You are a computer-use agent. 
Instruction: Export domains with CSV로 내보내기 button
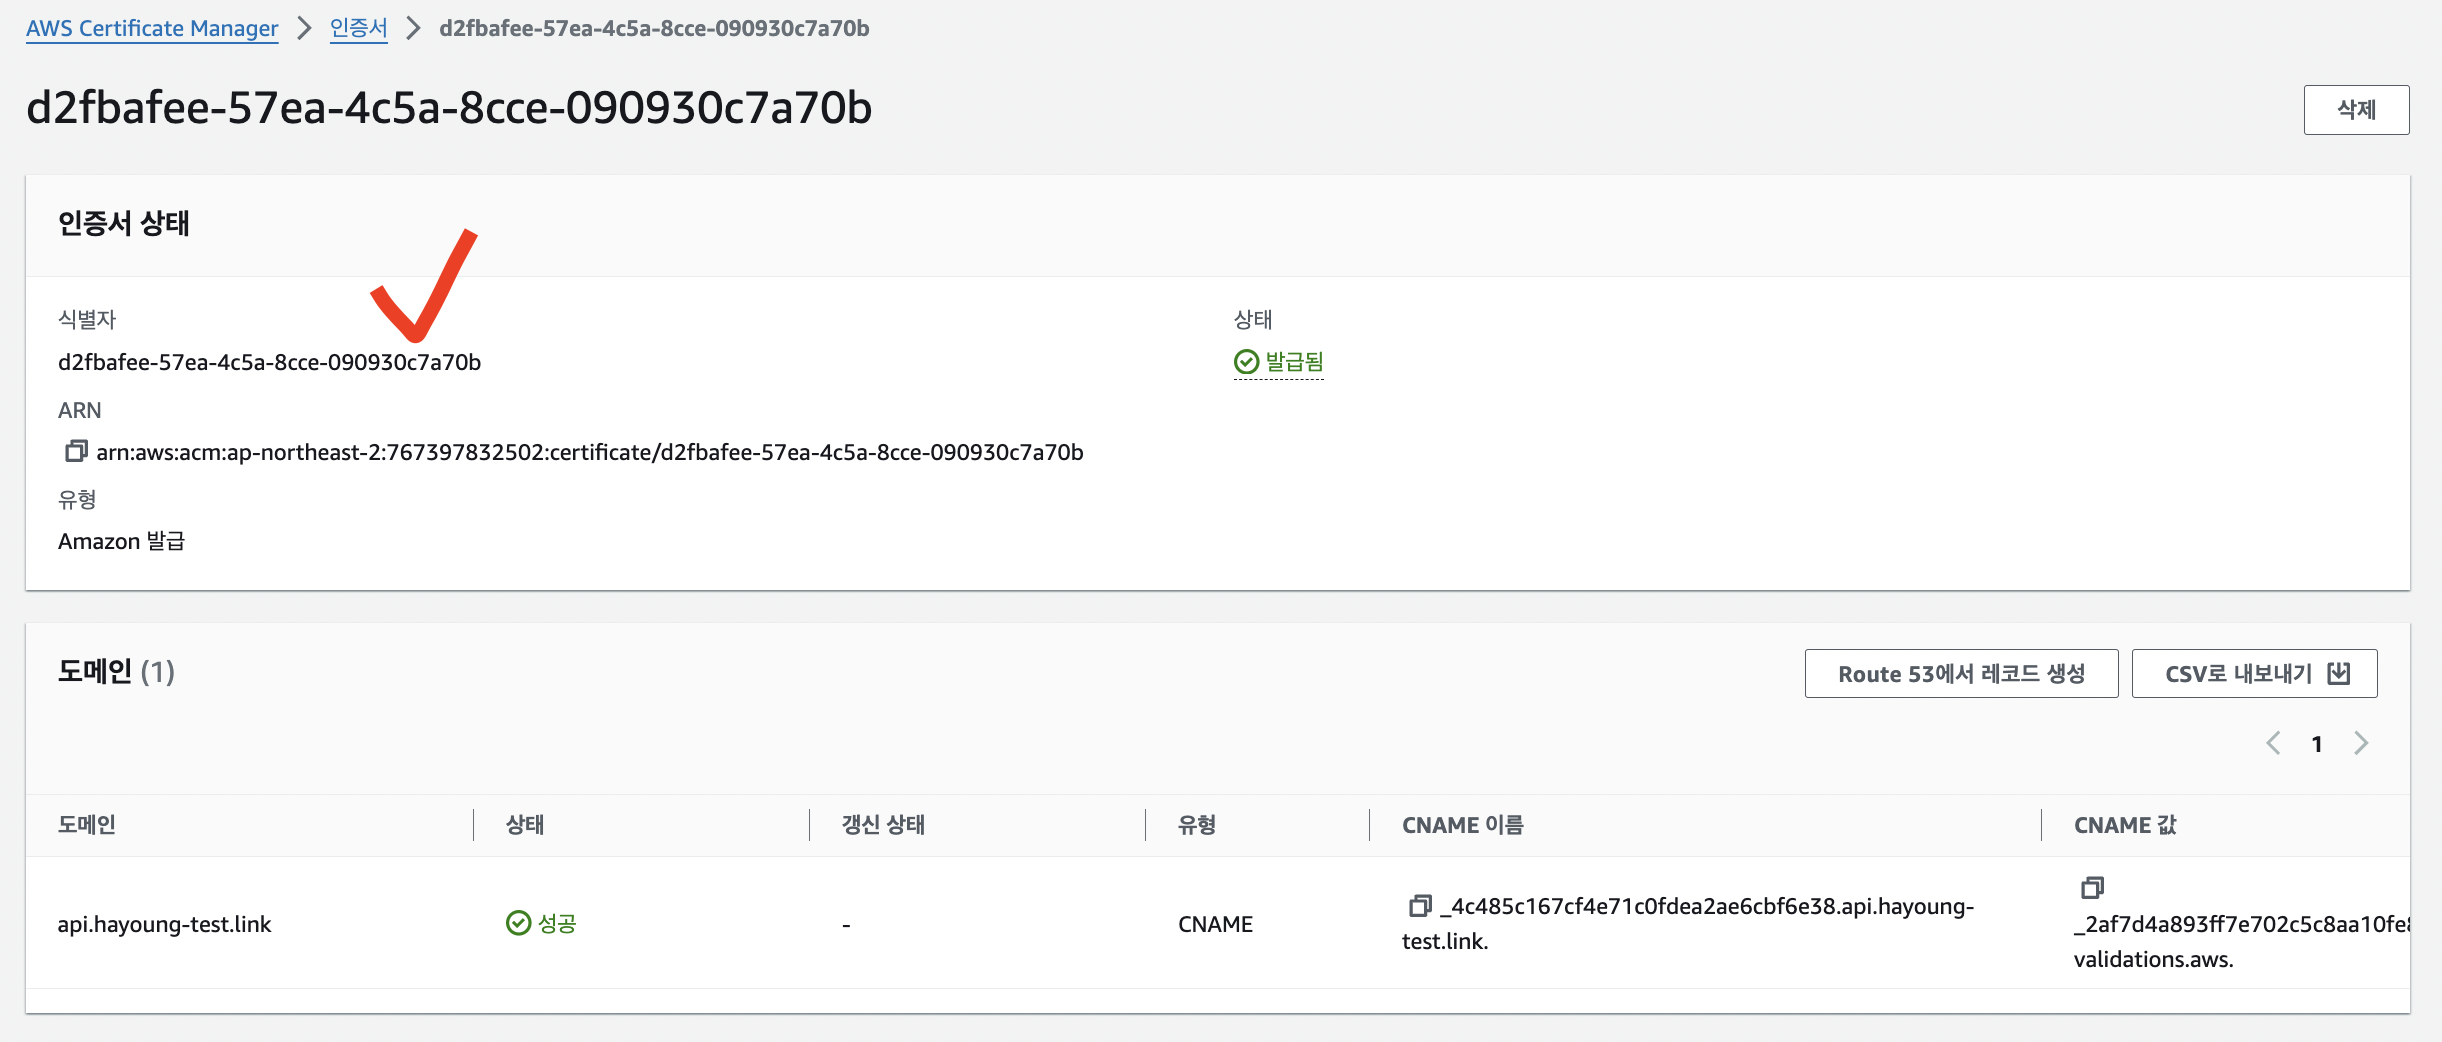coord(2254,673)
